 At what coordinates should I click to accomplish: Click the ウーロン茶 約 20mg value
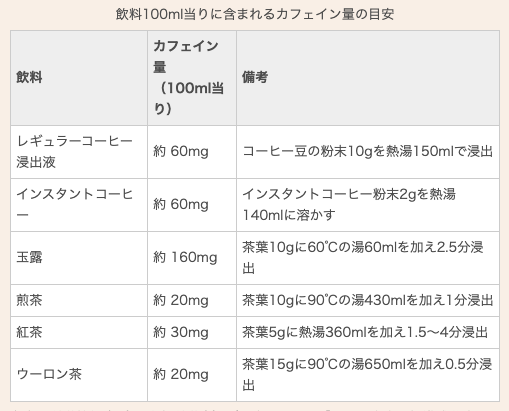coord(181,374)
